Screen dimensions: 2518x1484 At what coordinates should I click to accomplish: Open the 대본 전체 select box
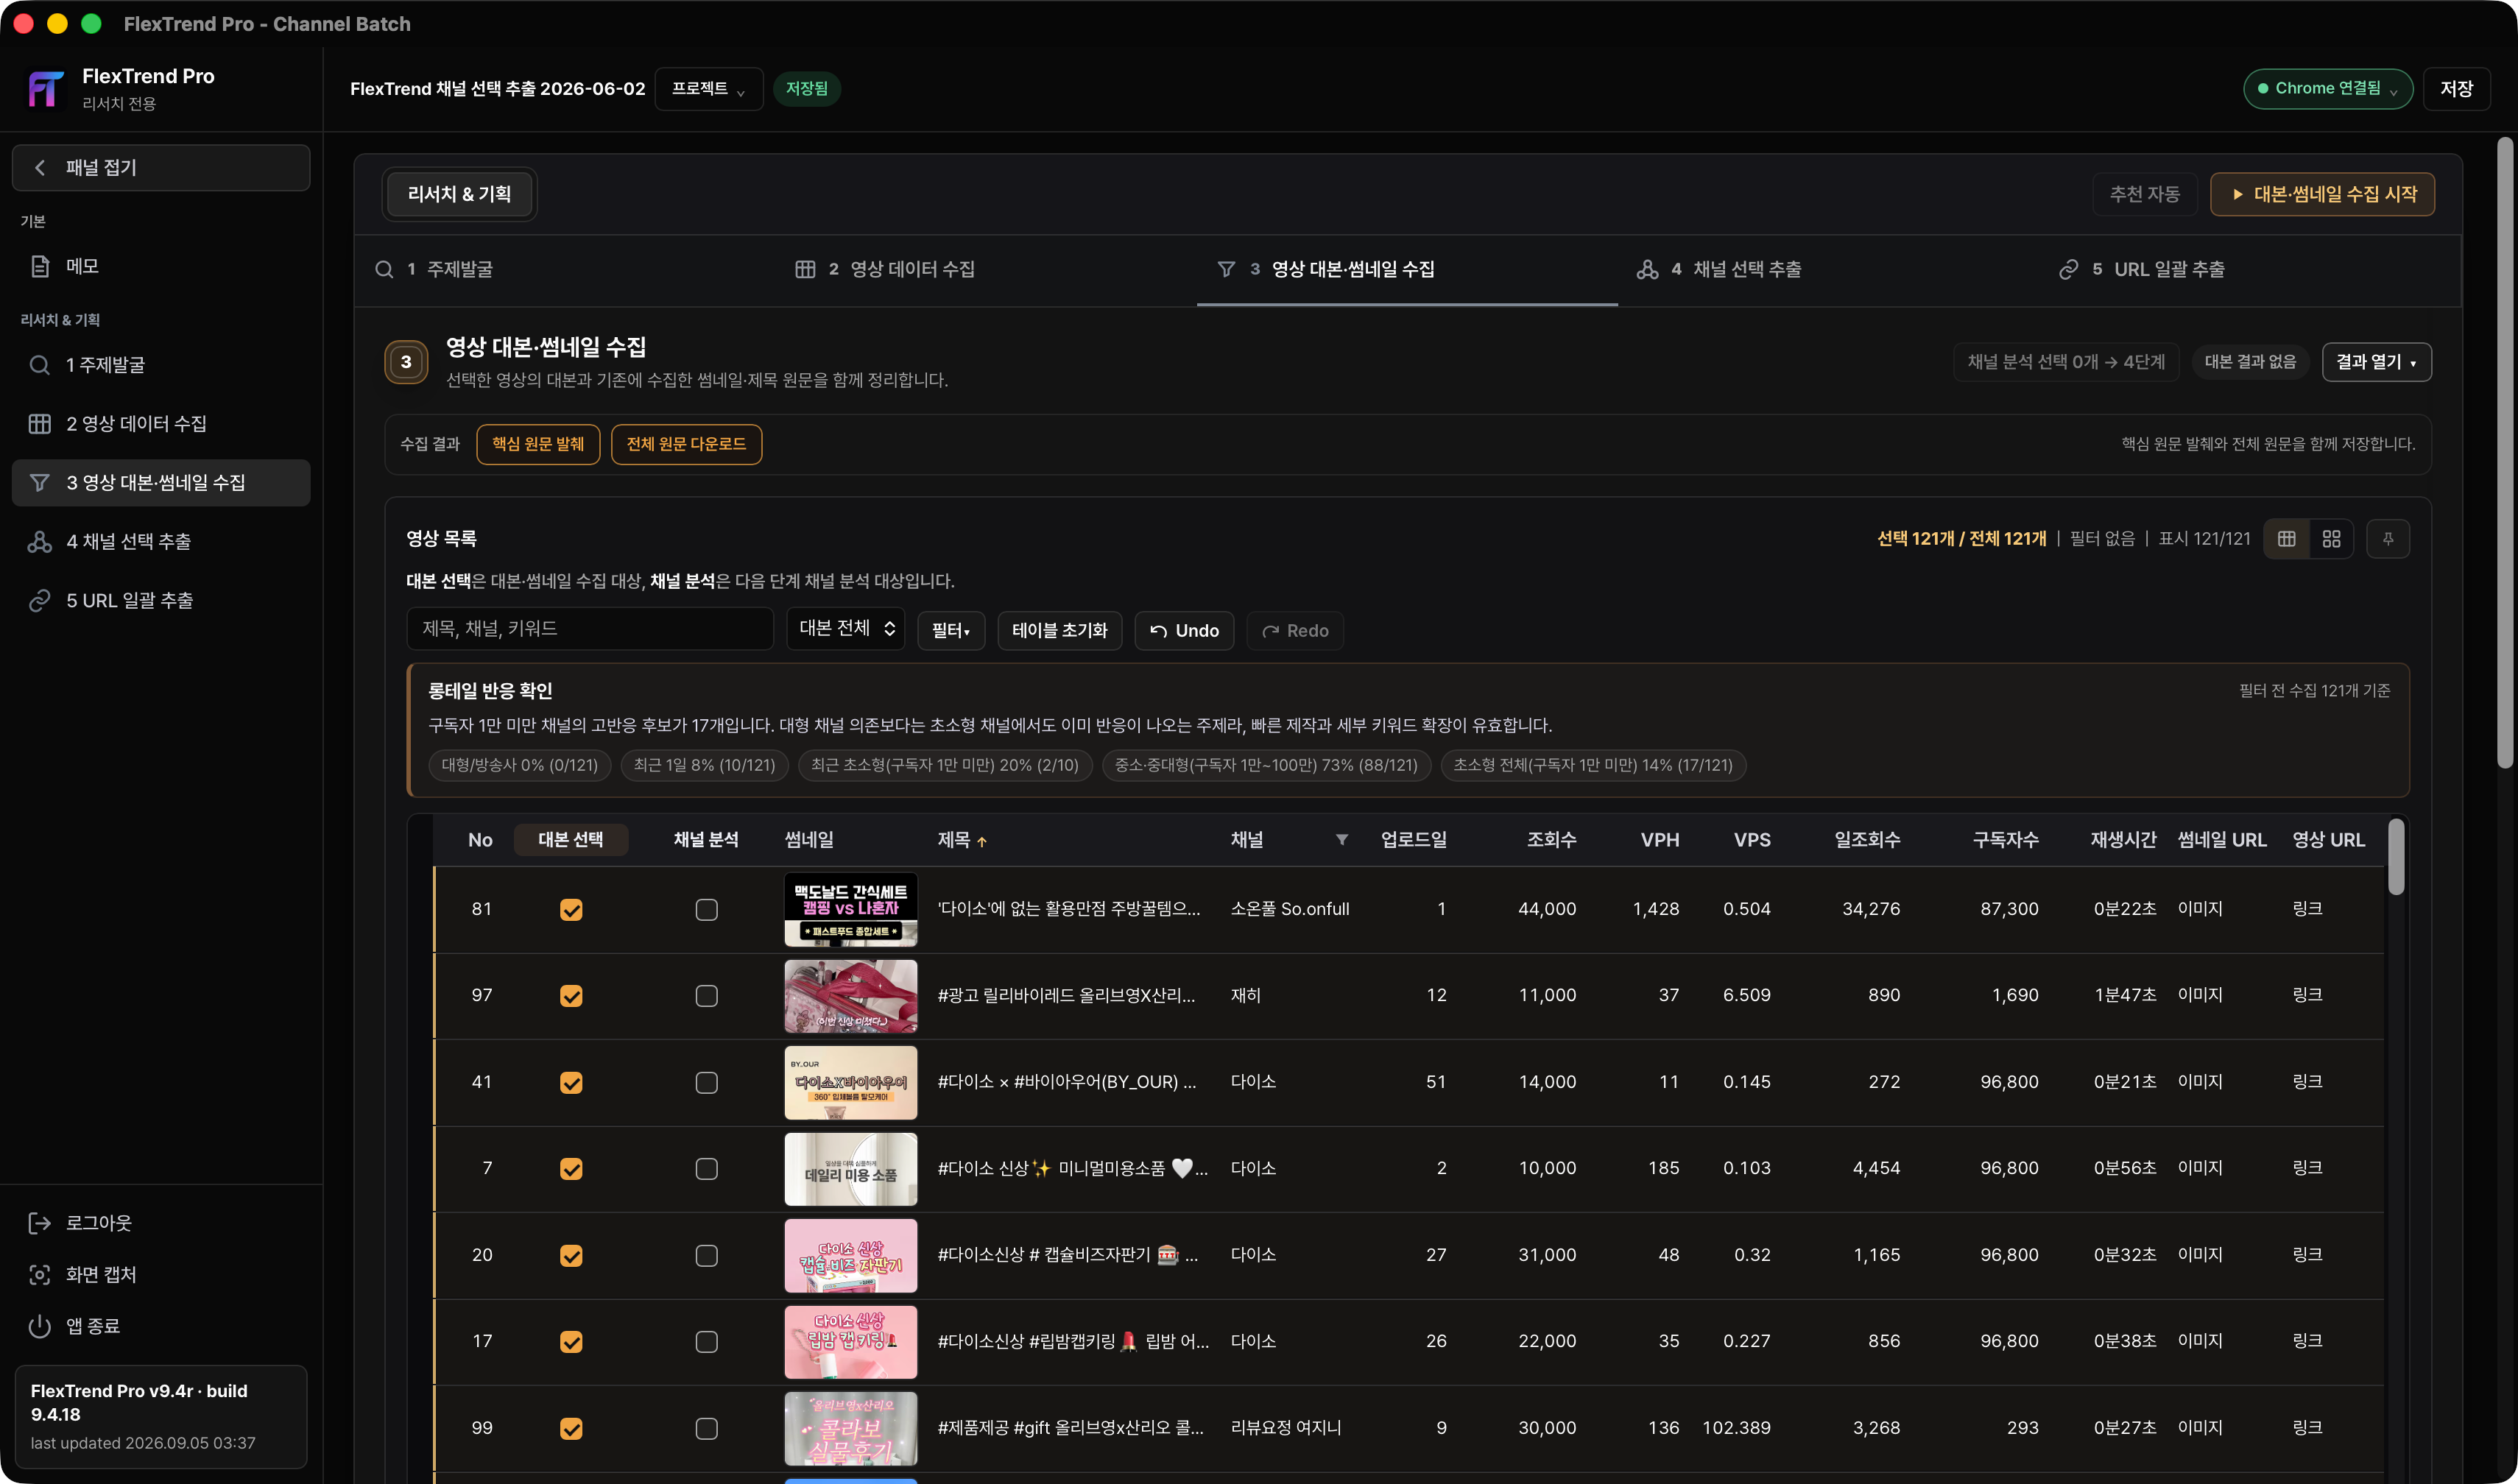[x=845, y=629]
